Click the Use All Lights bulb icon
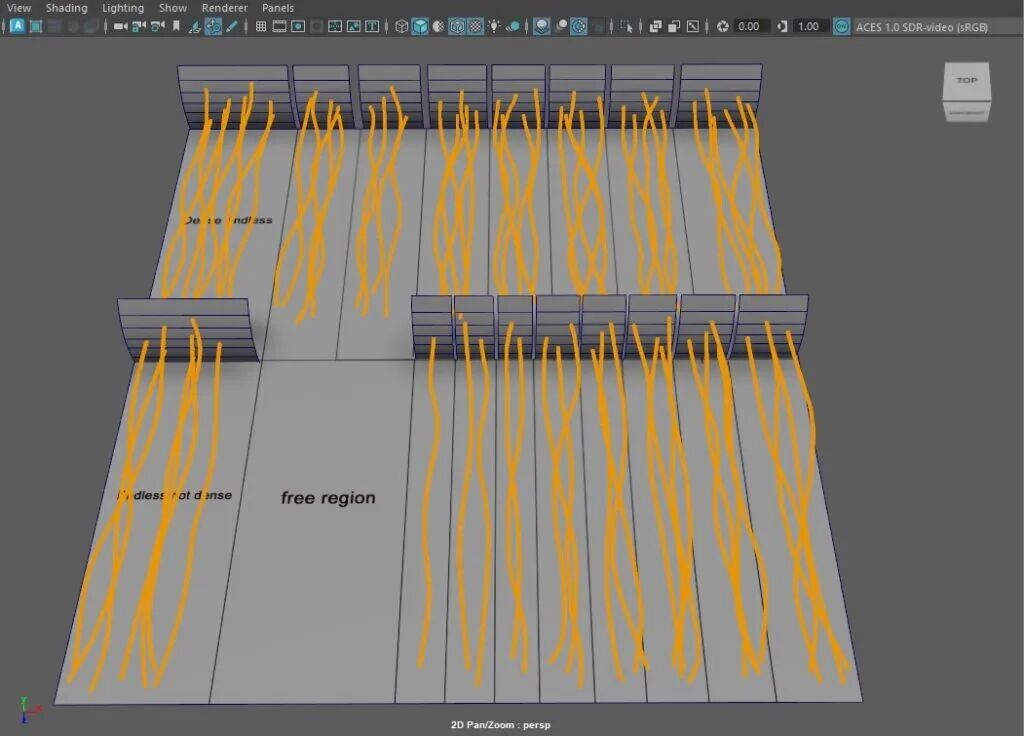The image size is (1024, 736). point(494,26)
